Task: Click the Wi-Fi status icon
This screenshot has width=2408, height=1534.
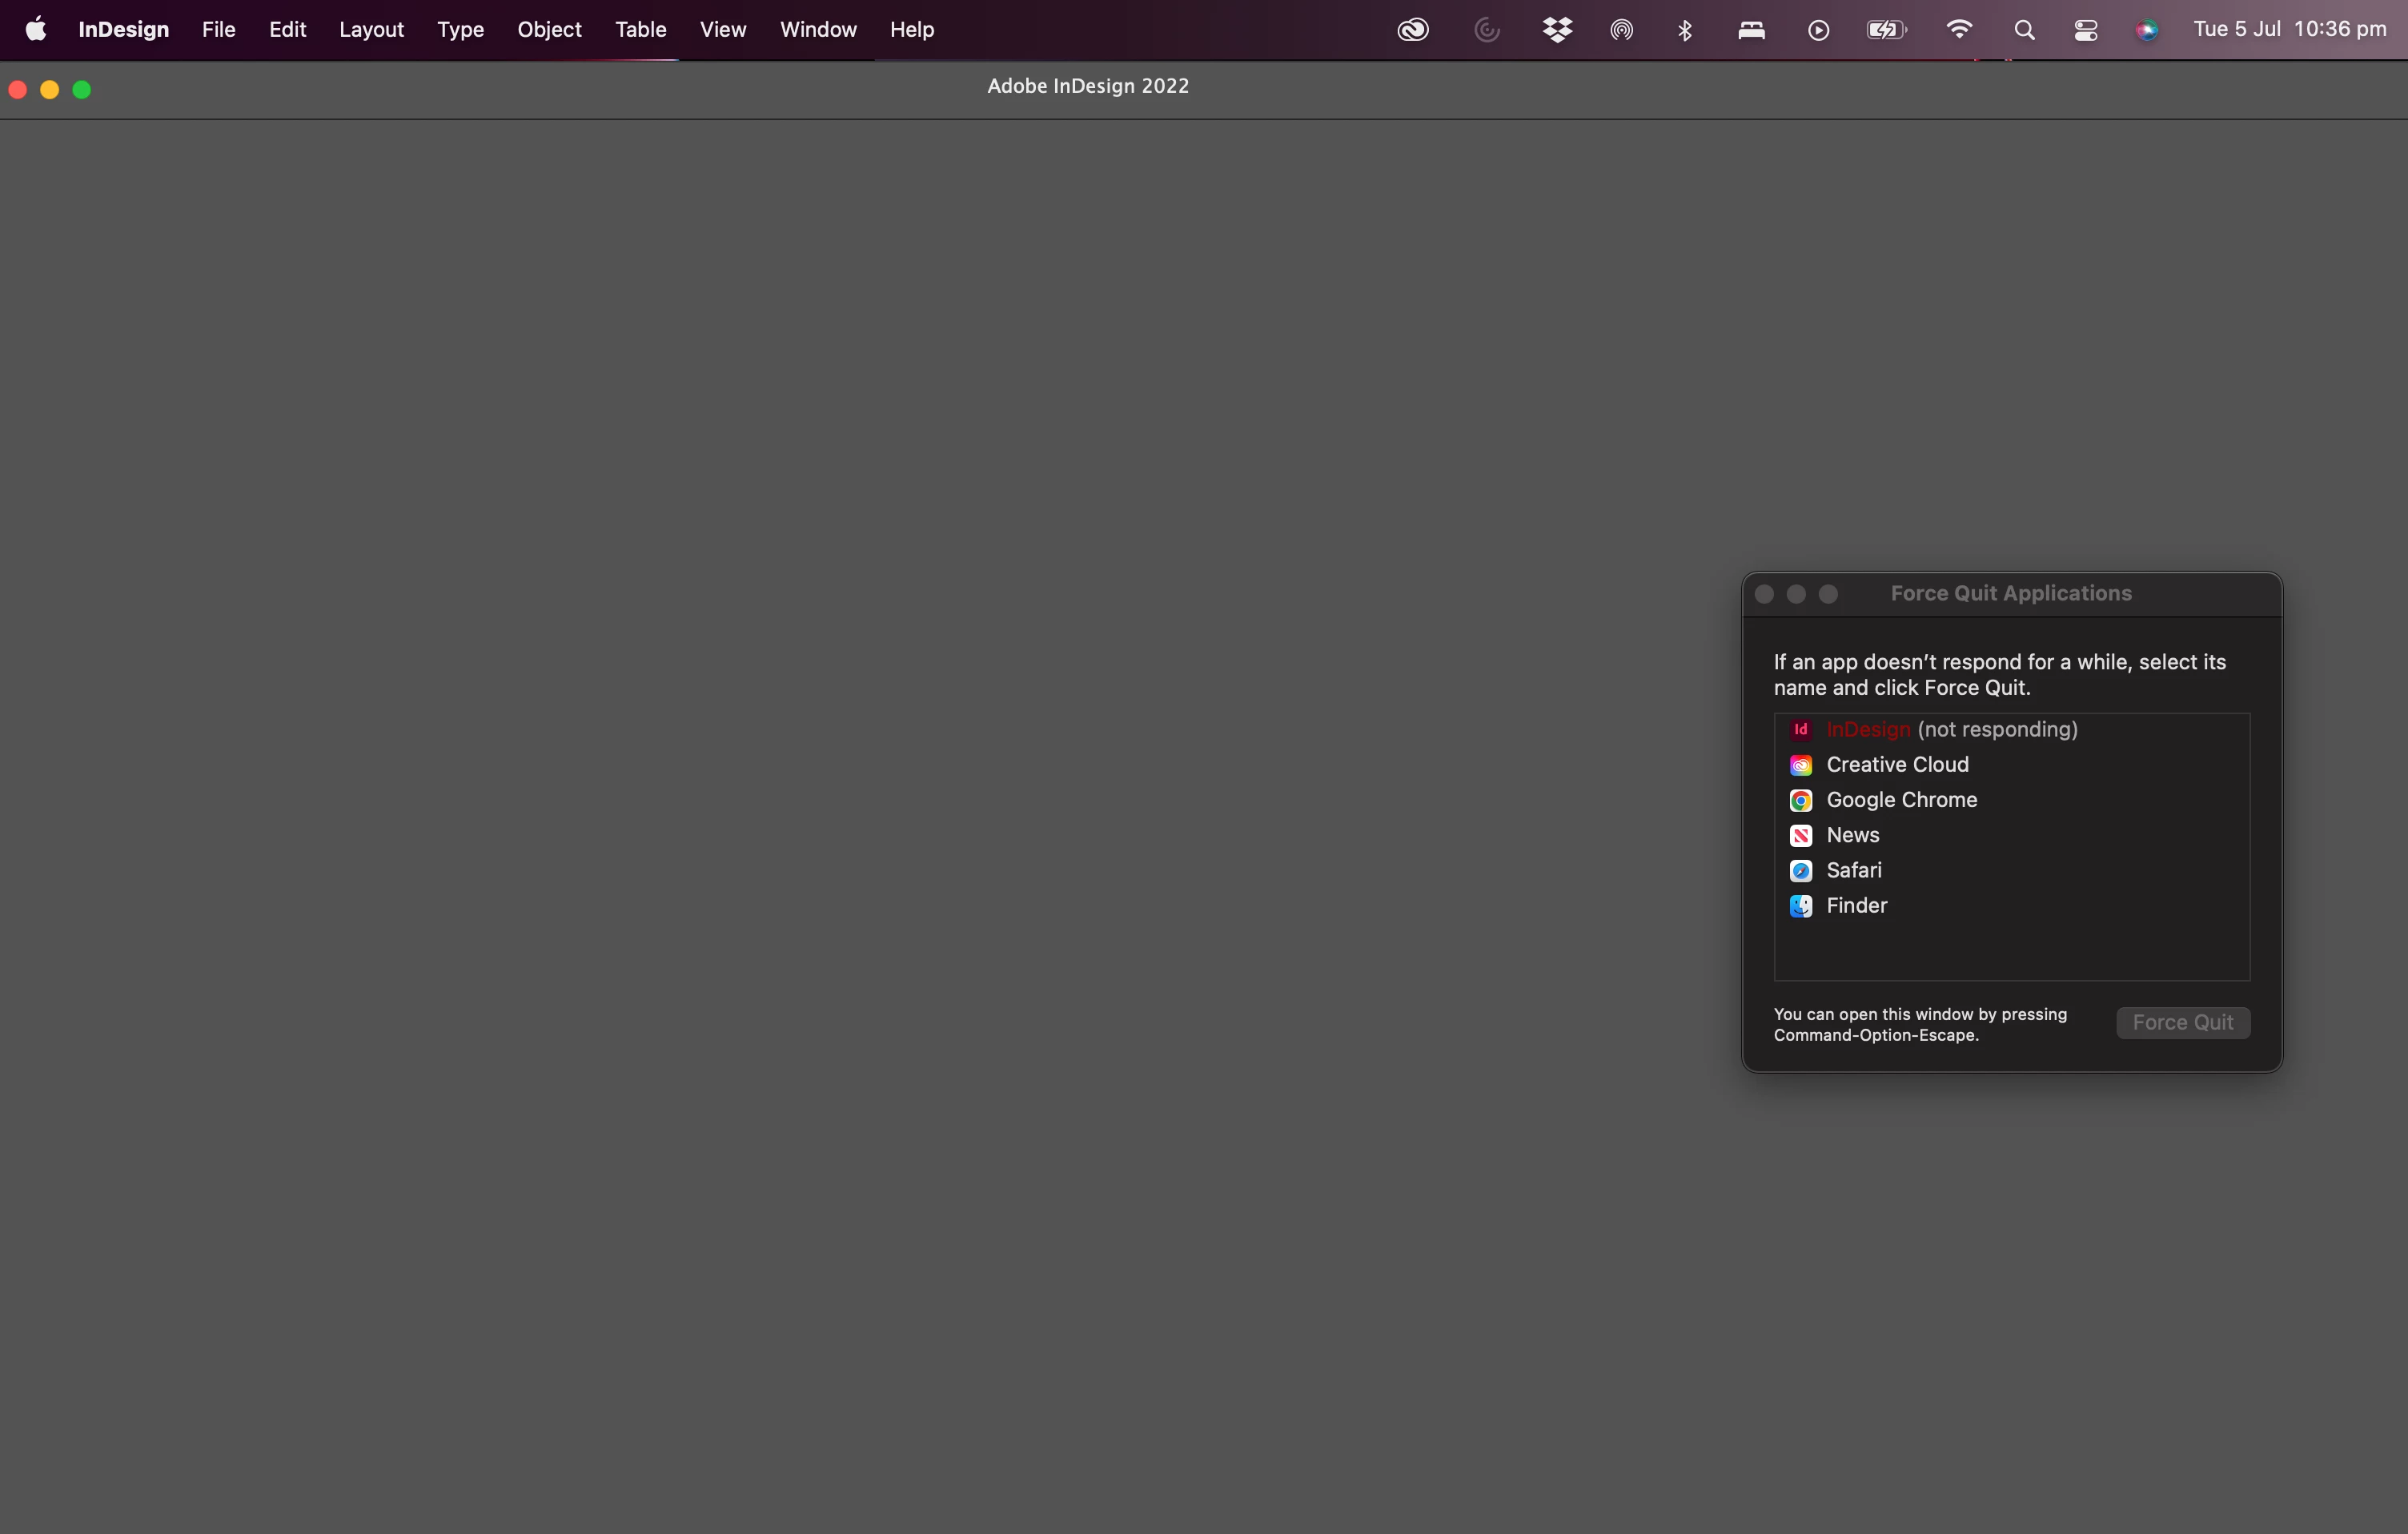Action: coord(1958,30)
